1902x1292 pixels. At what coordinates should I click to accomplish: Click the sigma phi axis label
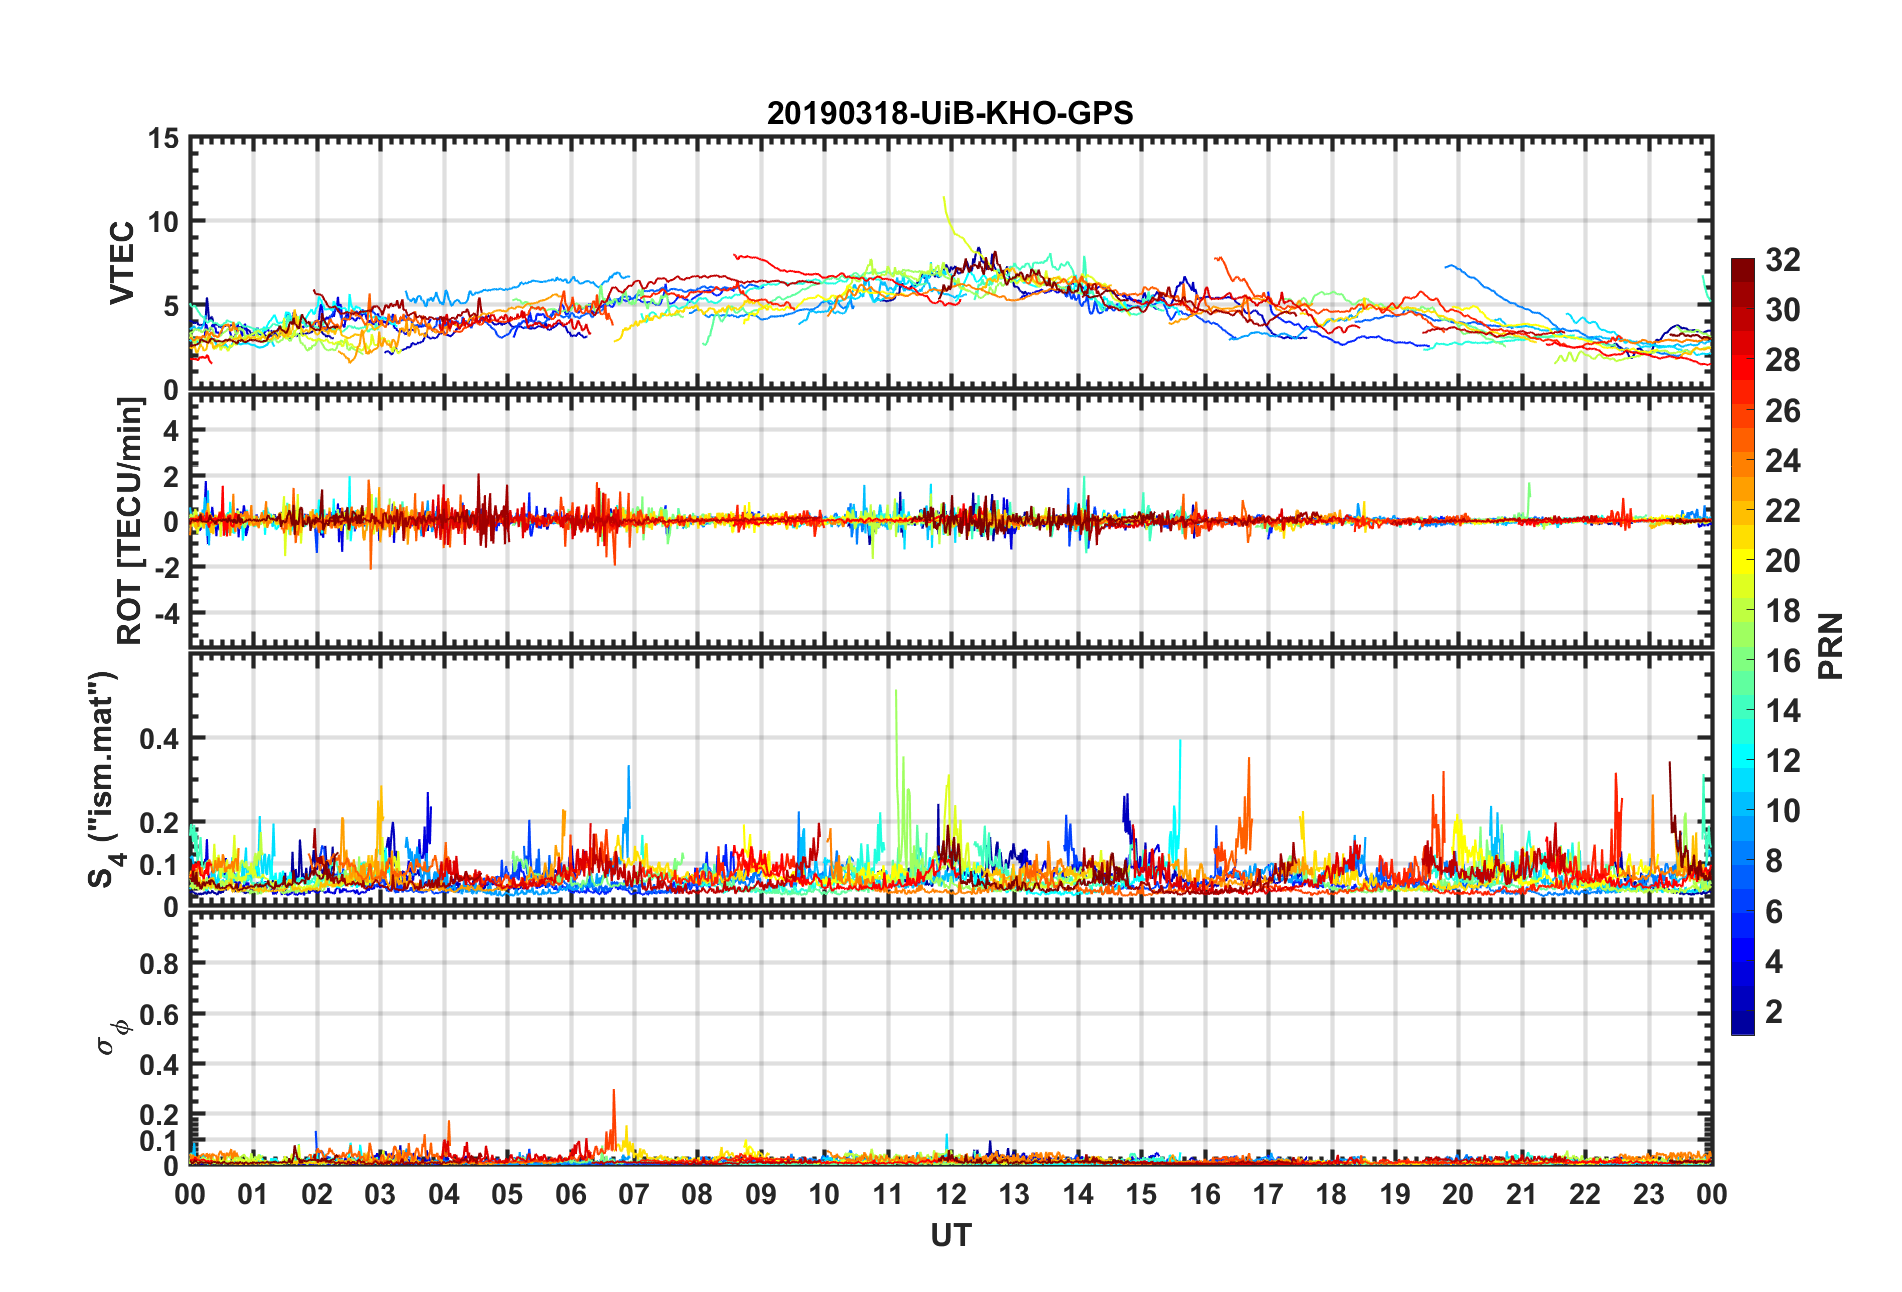pyautogui.click(x=112, y=1036)
